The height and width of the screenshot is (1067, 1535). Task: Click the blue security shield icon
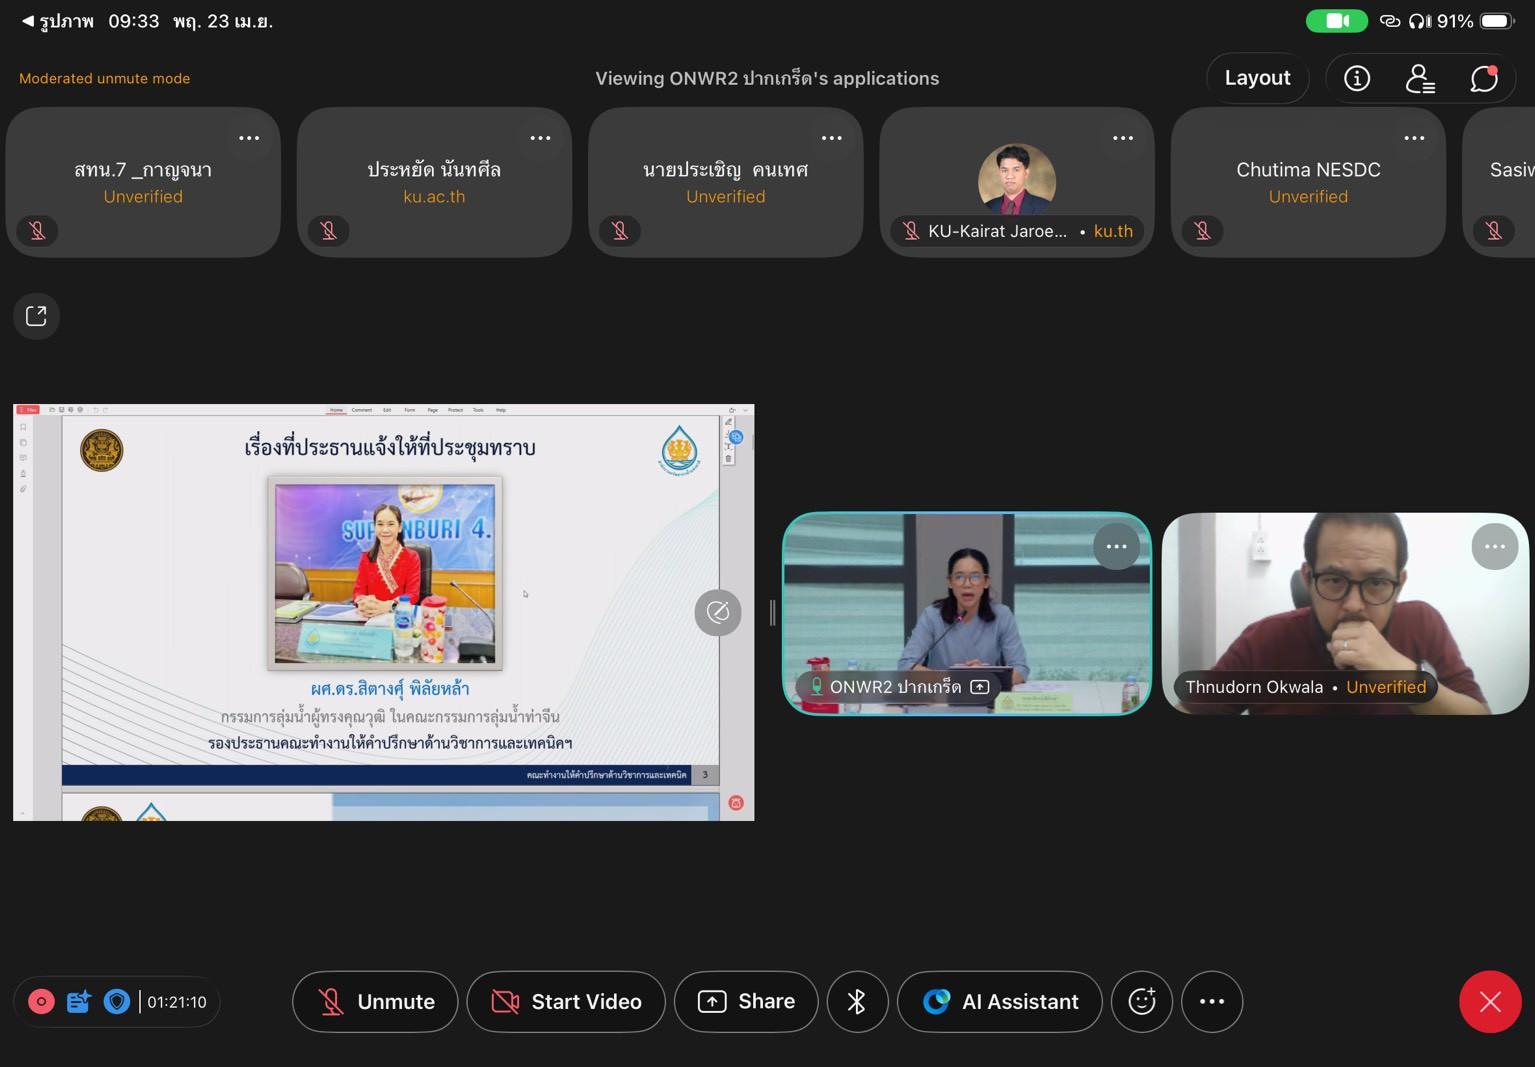click(x=117, y=1001)
